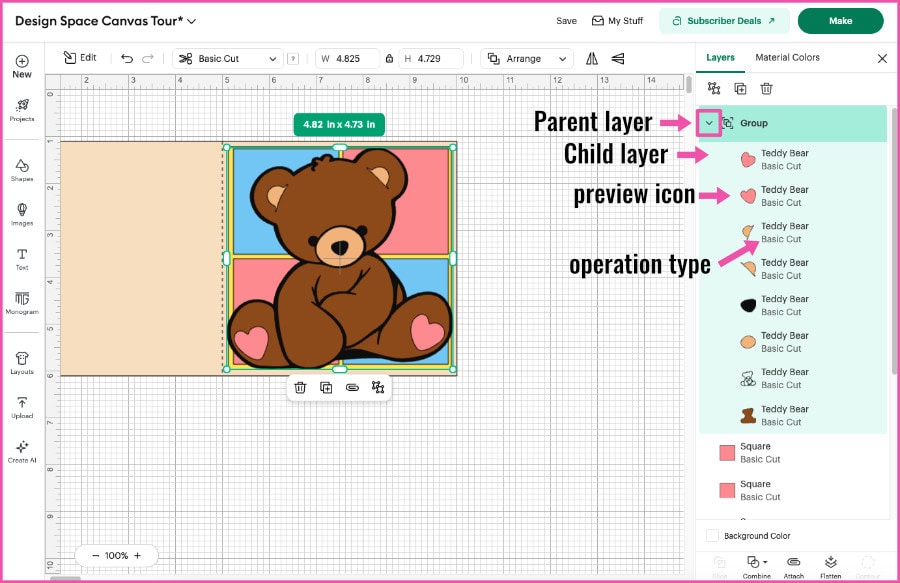This screenshot has height=583, width=900.
Task: Open the Projects sidebar item
Action: coord(22,110)
